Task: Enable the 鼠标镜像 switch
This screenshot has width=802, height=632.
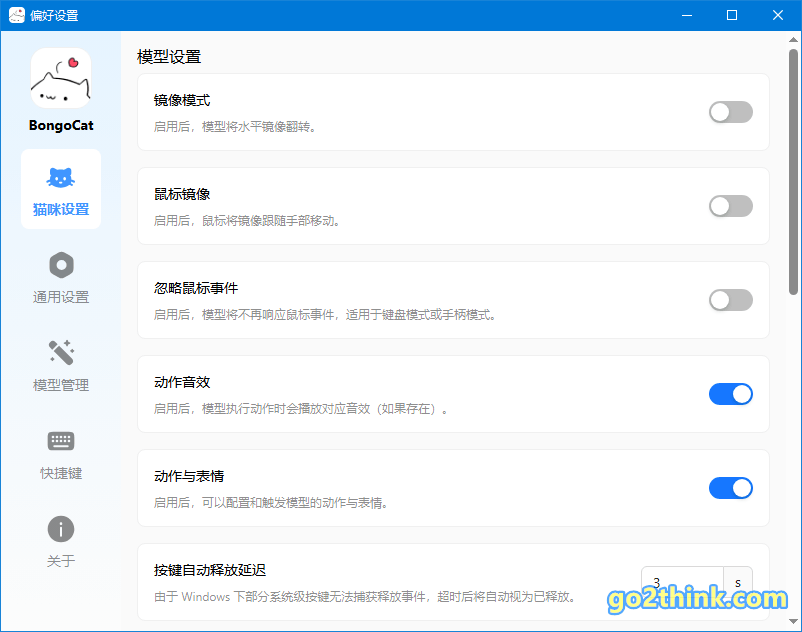Action: coord(730,206)
